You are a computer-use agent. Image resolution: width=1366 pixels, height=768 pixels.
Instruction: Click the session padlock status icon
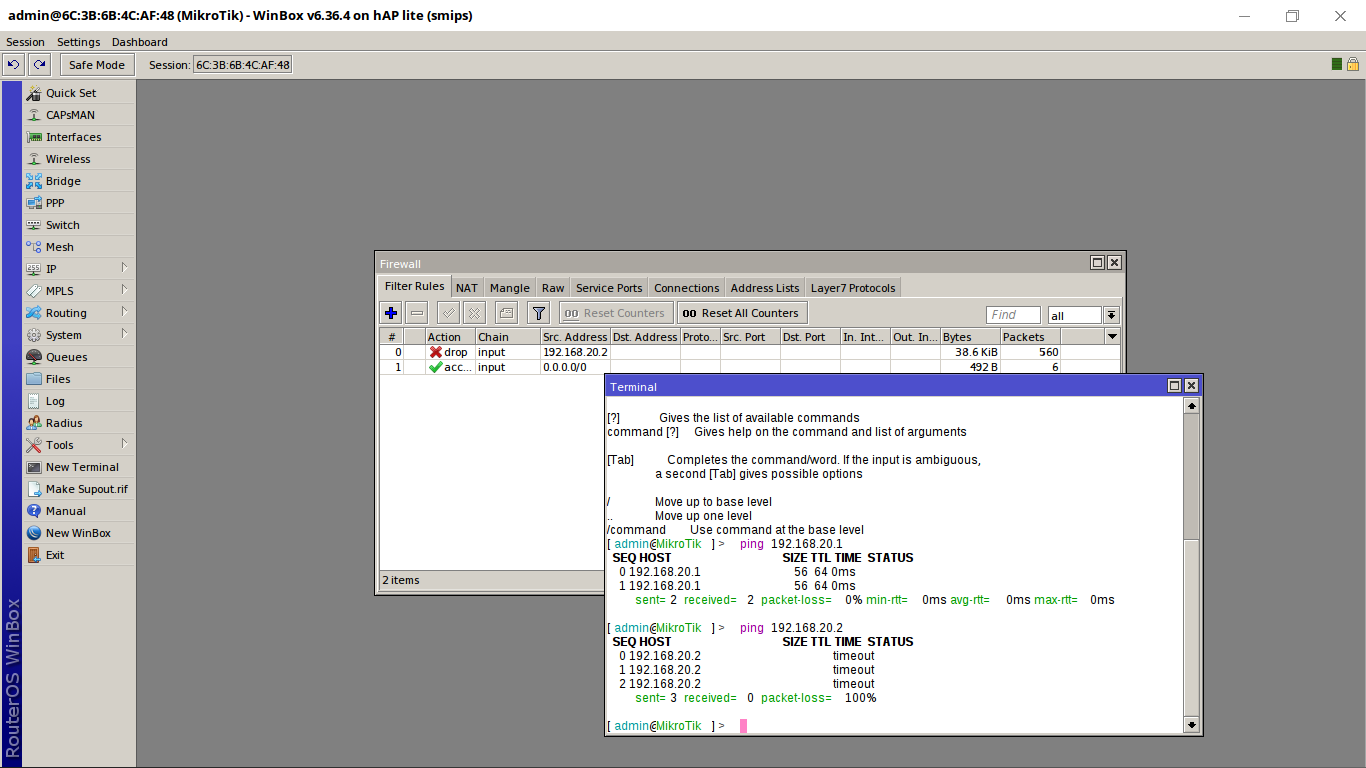(1353, 64)
